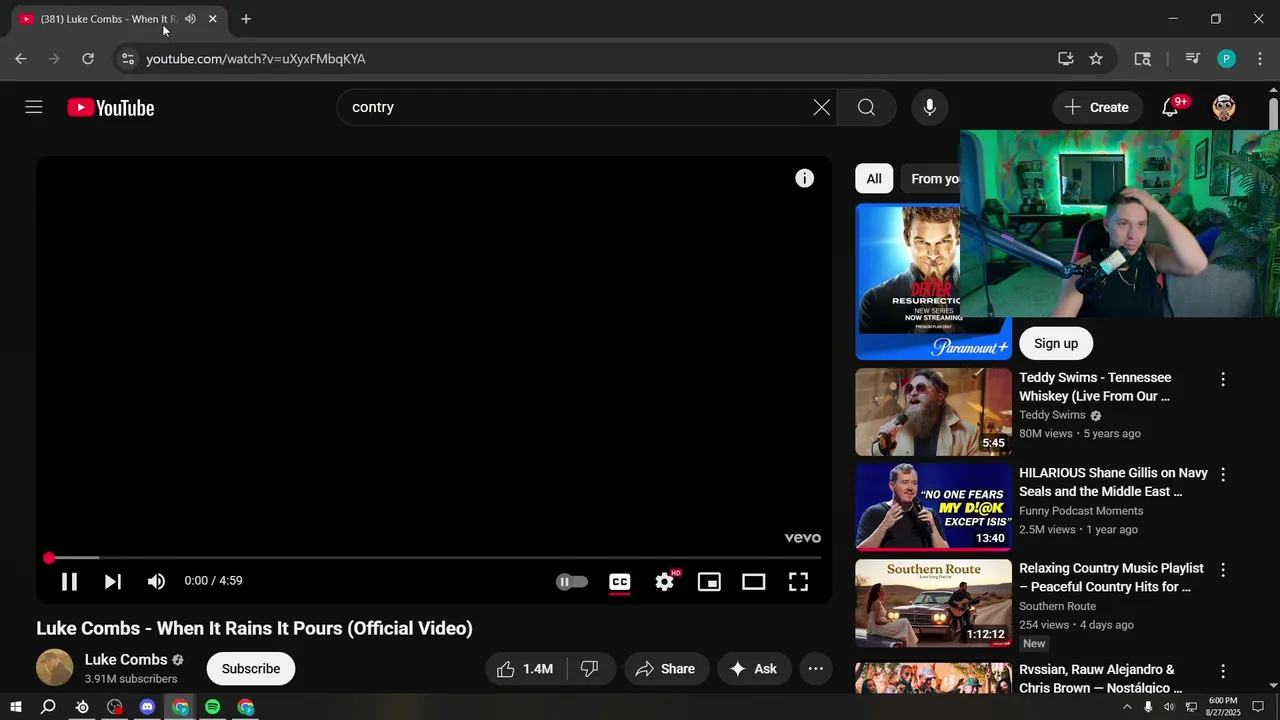The image size is (1280, 720).
Task: Toggle closed captions CC button
Action: click(620, 581)
